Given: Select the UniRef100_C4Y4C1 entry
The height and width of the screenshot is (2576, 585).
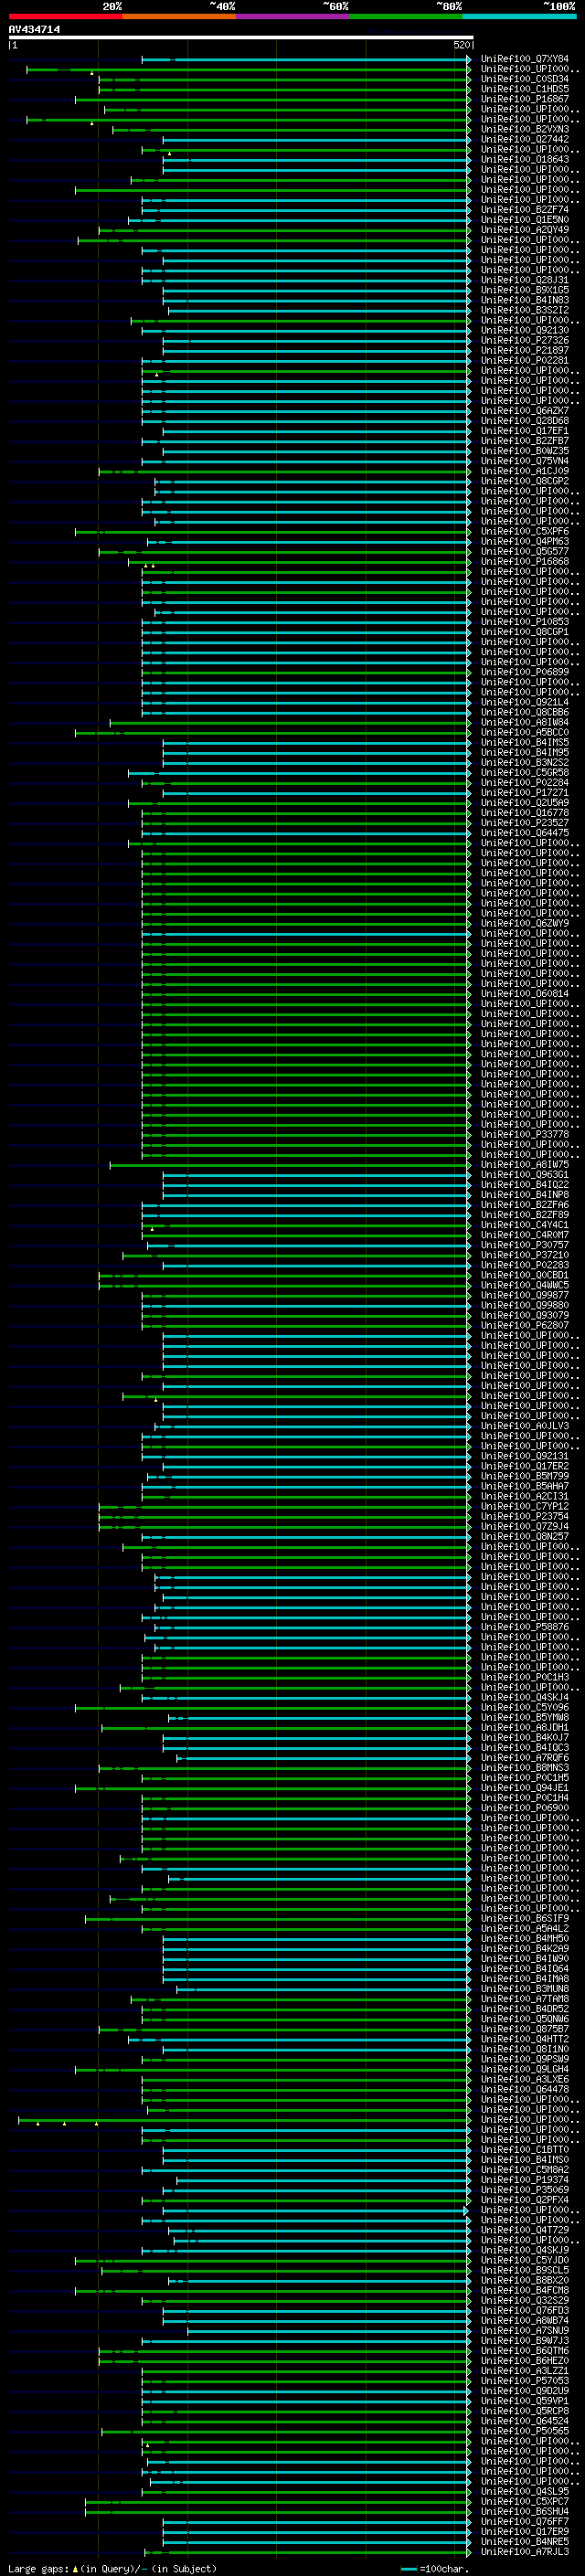Looking at the screenshot, I should tap(525, 1225).
